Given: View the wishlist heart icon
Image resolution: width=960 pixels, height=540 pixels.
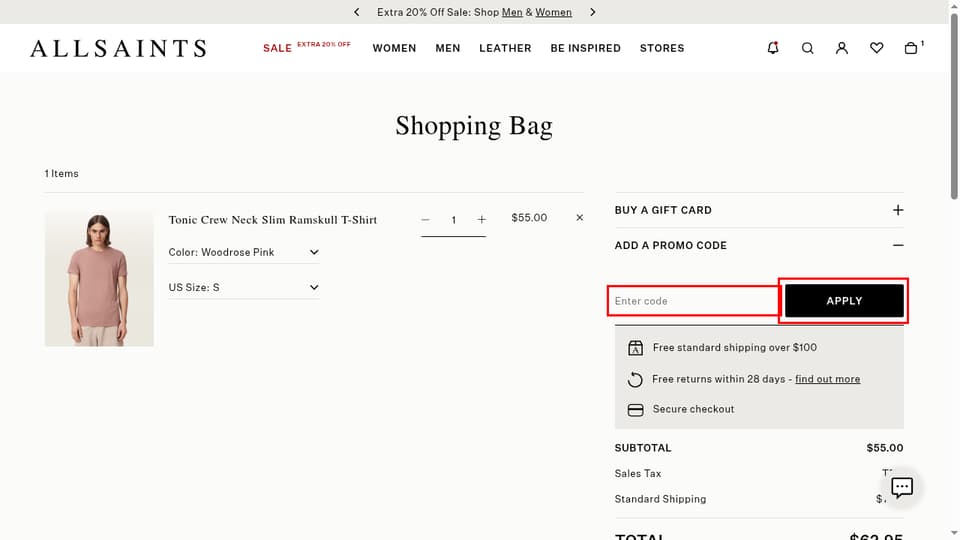Looking at the screenshot, I should [x=877, y=48].
